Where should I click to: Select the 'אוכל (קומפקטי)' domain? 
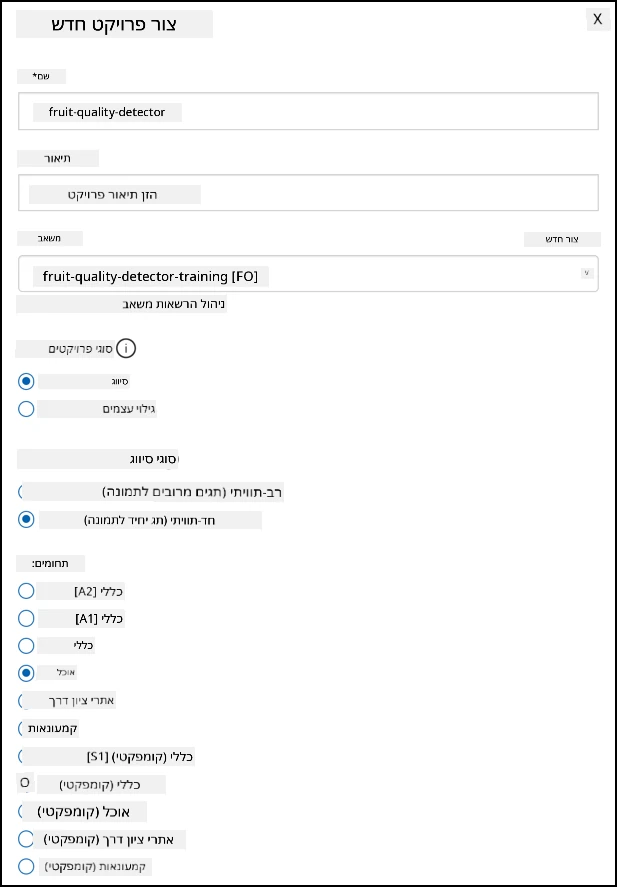(21, 811)
